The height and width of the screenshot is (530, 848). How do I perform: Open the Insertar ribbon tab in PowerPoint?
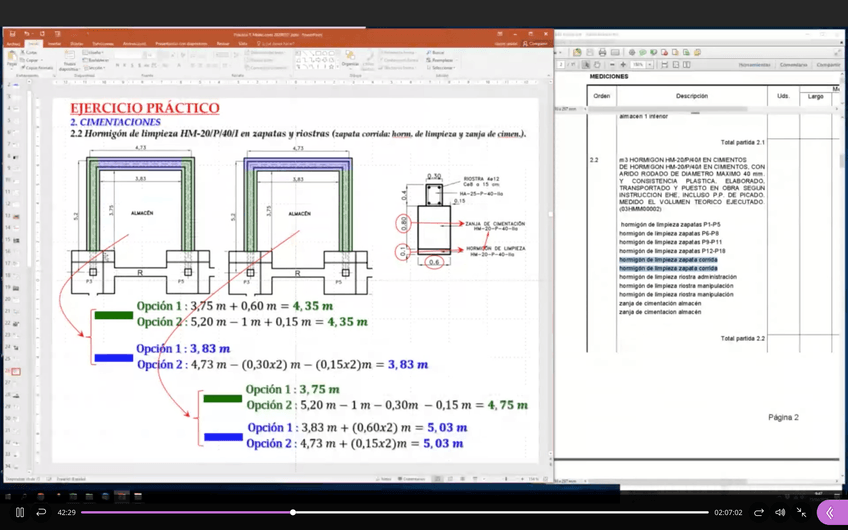(x=54, y=44)
